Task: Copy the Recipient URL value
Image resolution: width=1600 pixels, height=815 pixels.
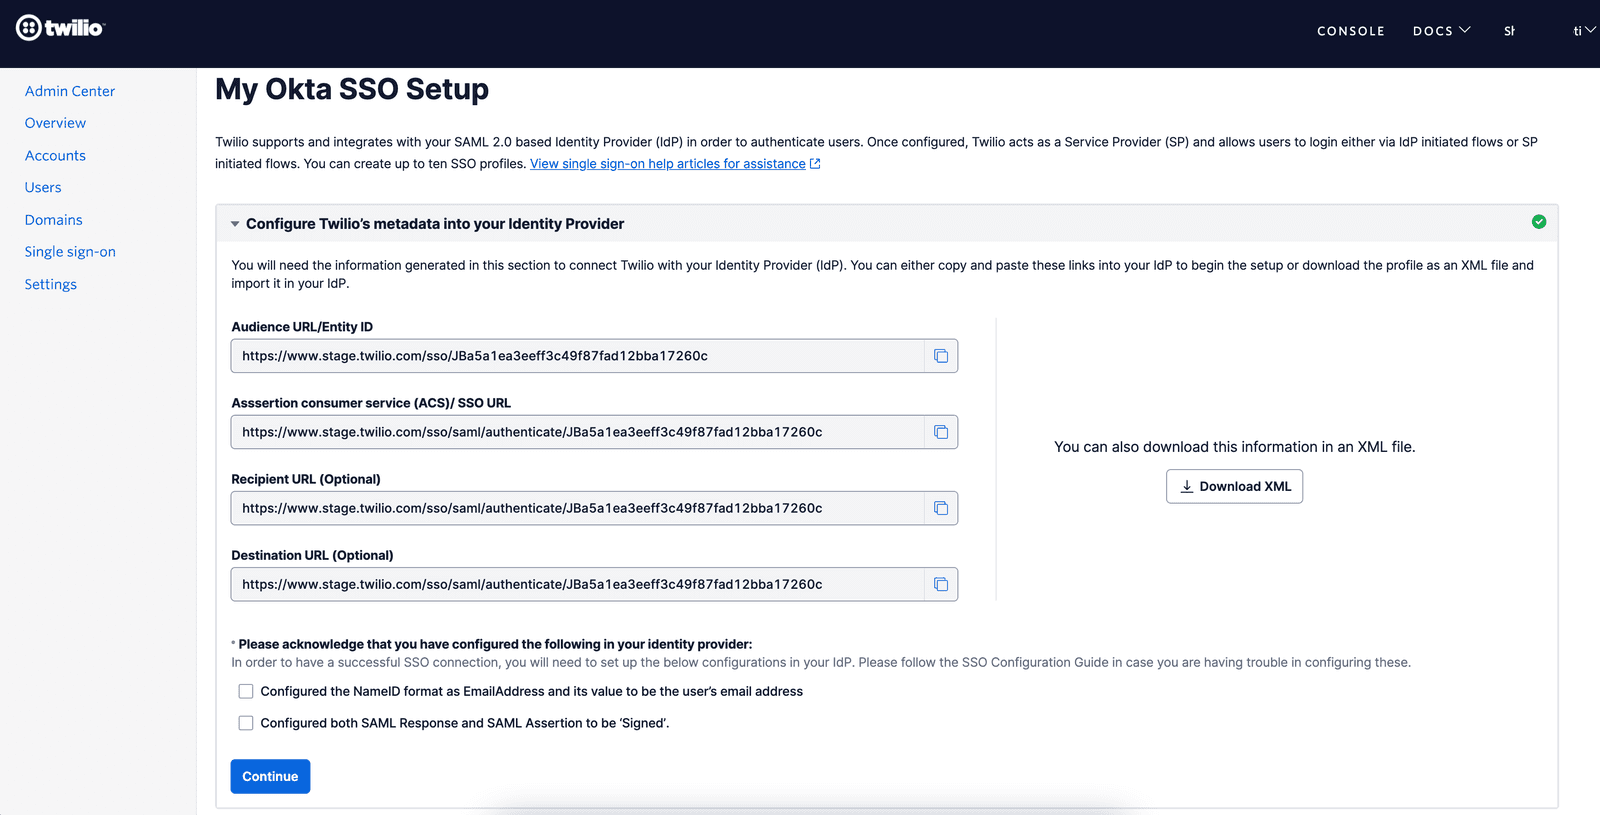Action: click(940, 508)
